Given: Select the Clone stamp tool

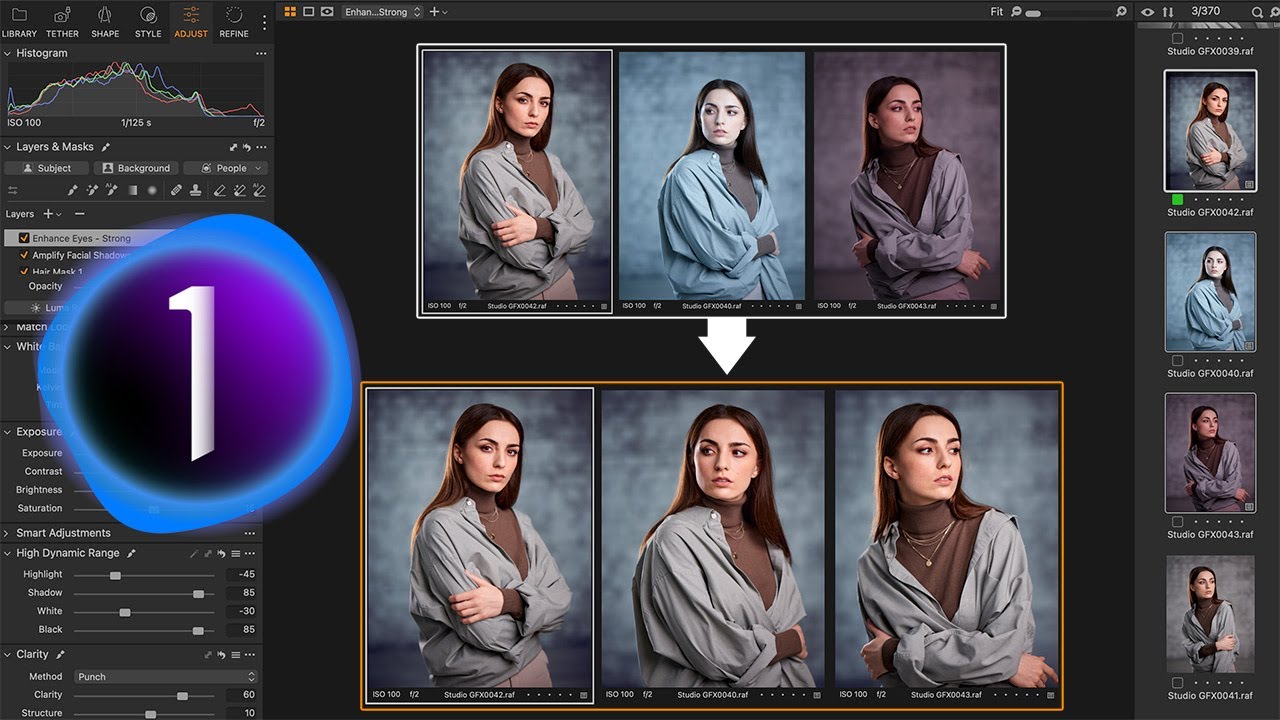Looking at the screenshot, I should 196,190.
